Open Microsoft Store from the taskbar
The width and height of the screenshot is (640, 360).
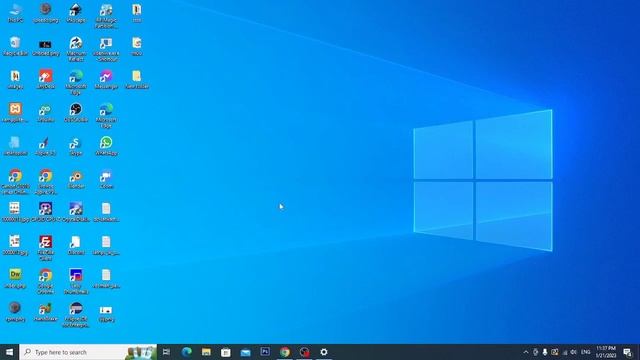226,352
